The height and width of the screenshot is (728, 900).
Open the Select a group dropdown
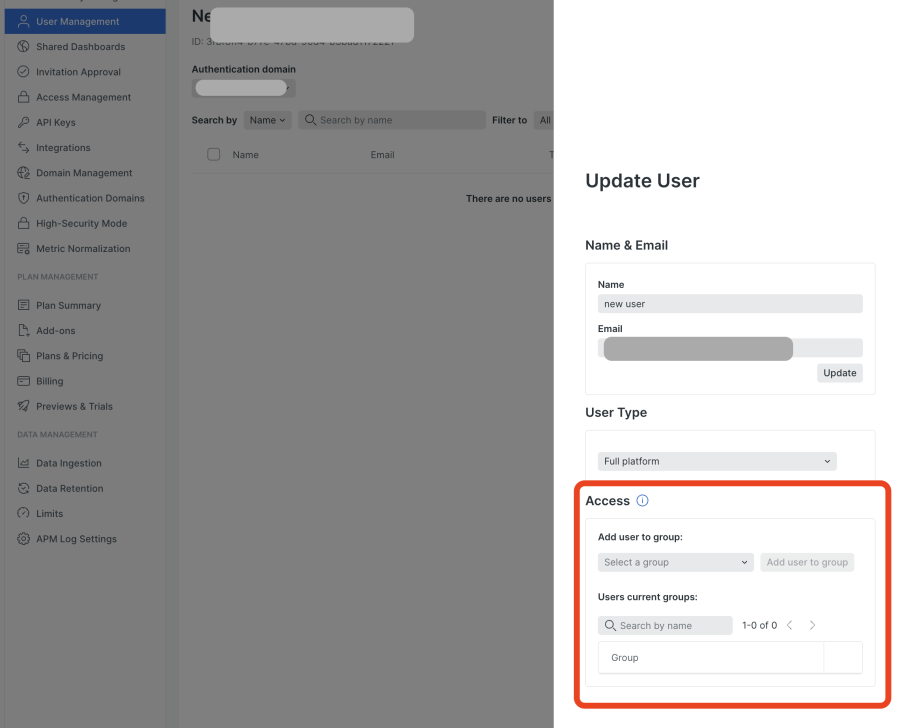(675, 562)
